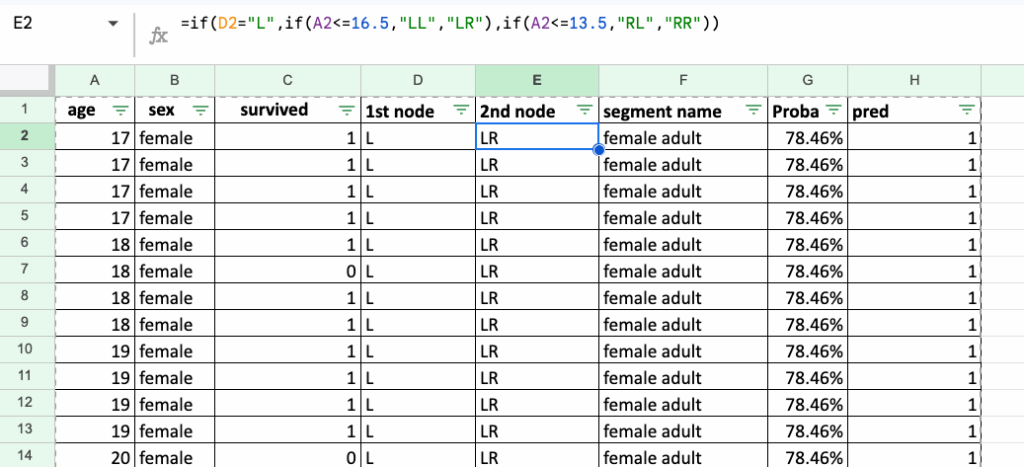The width and height of the screenshot is (1024, 467).
Task: Select row 7 header
Action: [27, 271]
